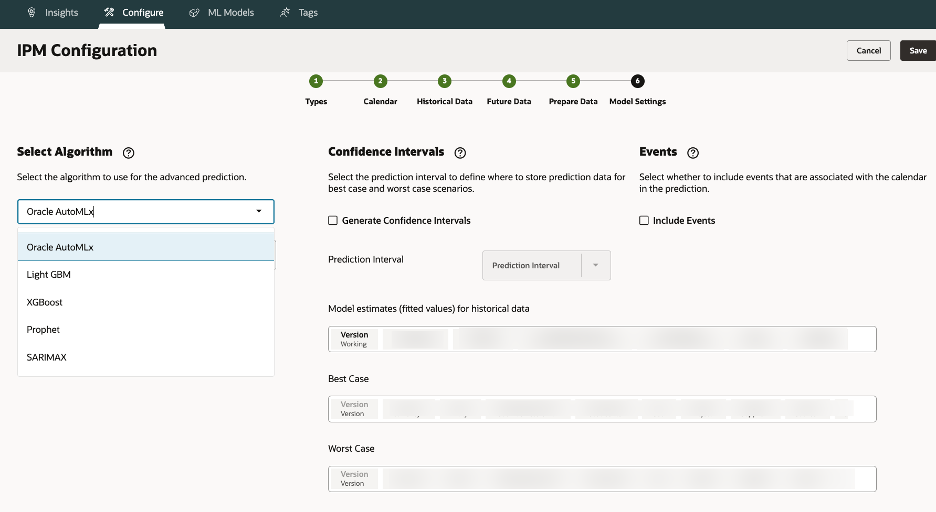This screenshot has height=512, width=936.
Task: Select SARIMAX algorithm option
Action: (47, 357)
